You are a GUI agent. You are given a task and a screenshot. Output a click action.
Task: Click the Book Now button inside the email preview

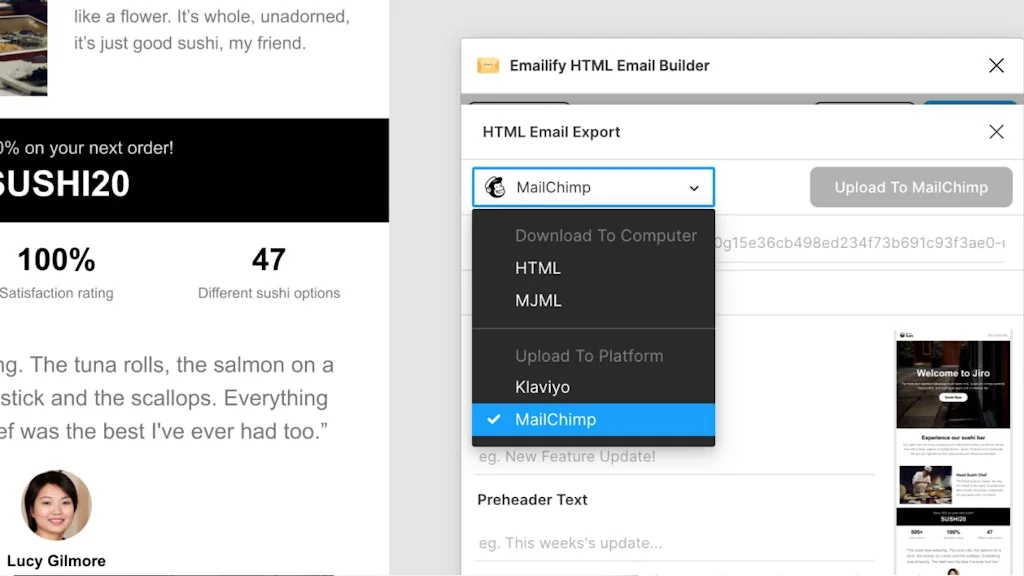pos(951,396)
